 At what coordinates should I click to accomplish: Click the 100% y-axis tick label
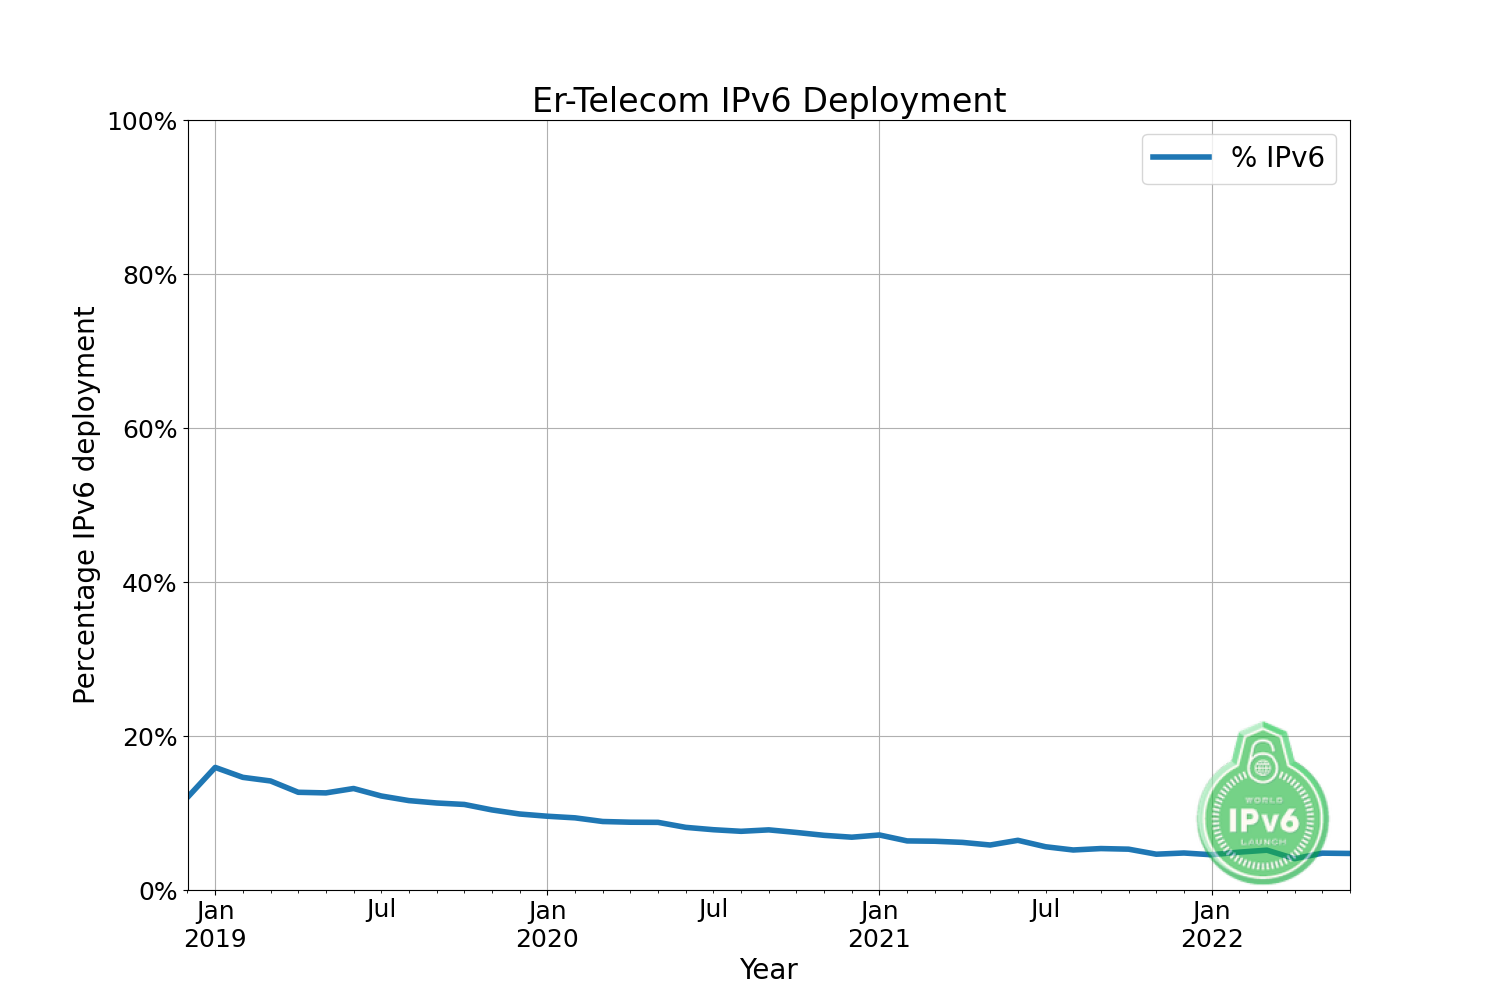pyautogui.click(x=141, y=122)
